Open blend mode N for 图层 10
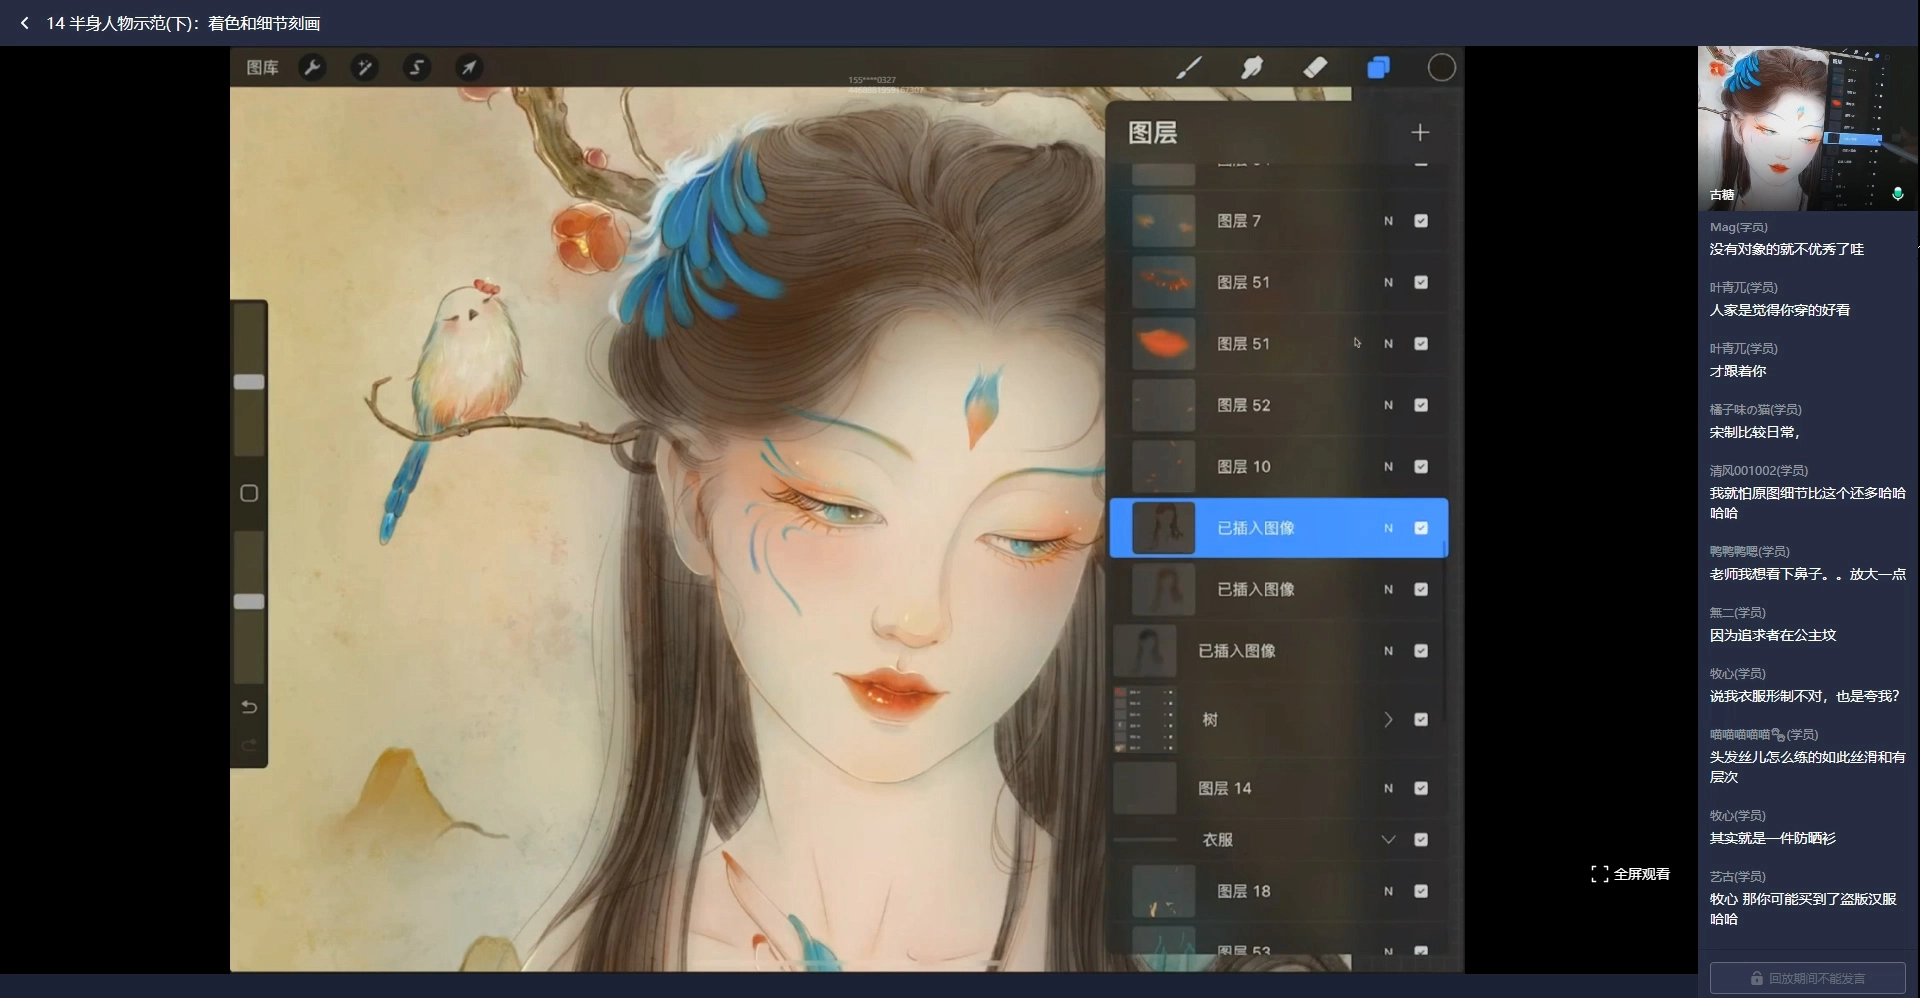The height and width of the screenshot is (998, 1920). pos(1388,467)
